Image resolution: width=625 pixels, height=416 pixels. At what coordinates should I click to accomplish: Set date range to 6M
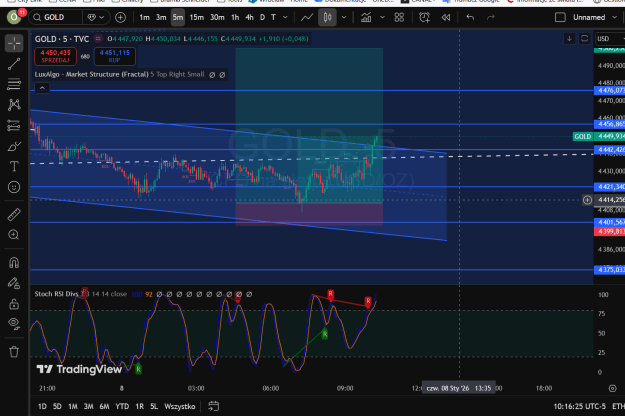tap(104, 406)
